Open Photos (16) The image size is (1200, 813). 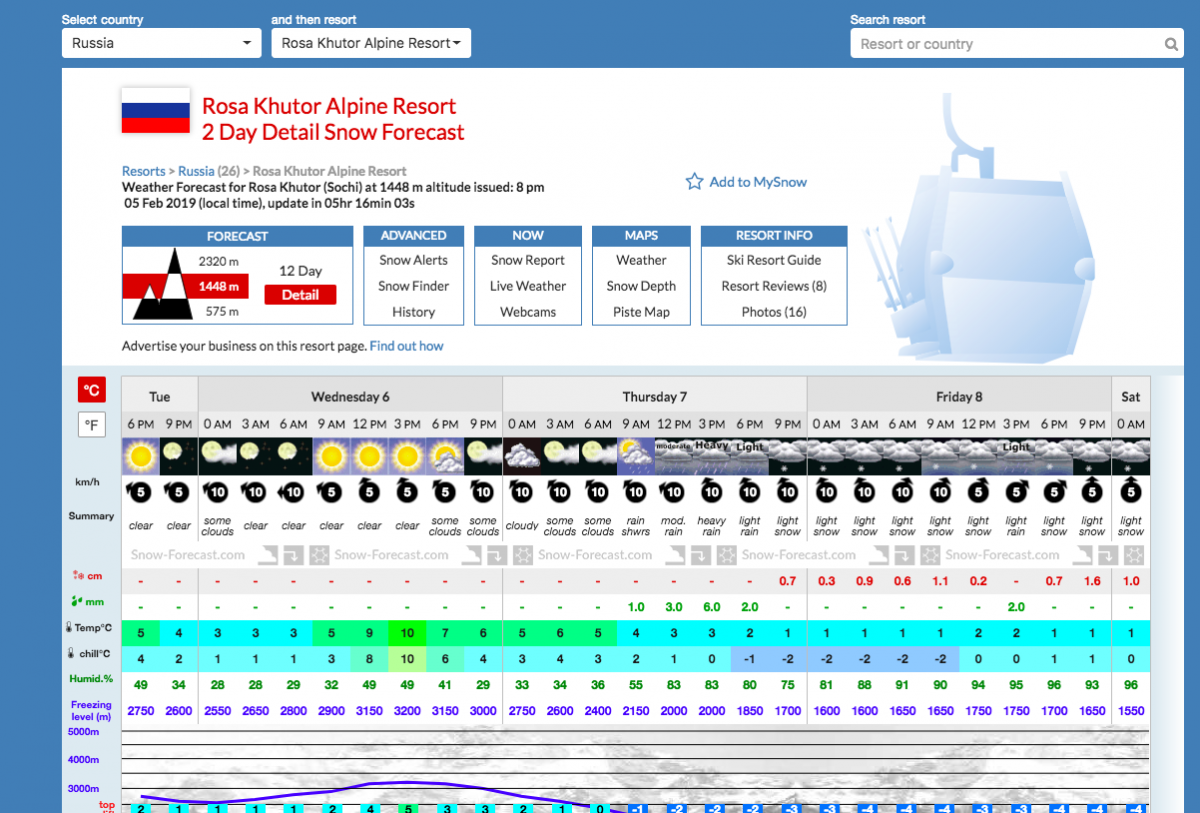coord(774,312)
